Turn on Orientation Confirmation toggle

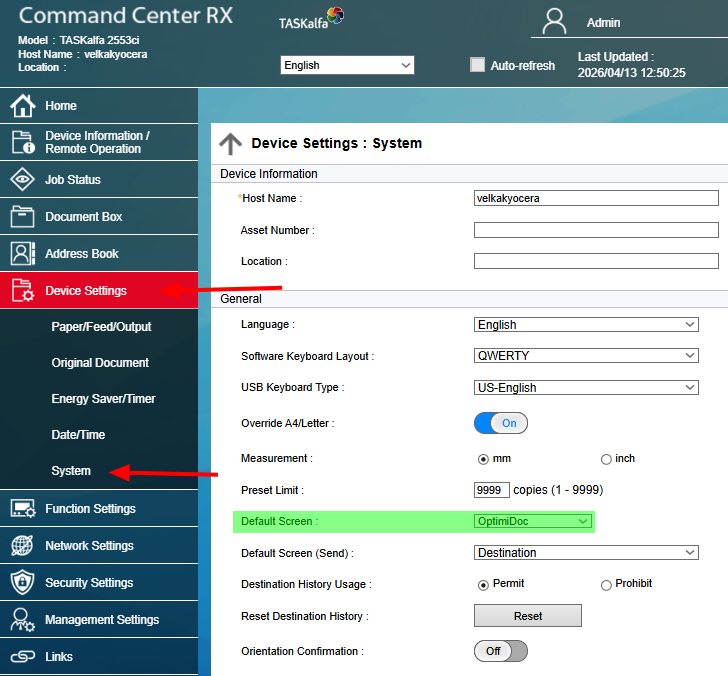500,651
